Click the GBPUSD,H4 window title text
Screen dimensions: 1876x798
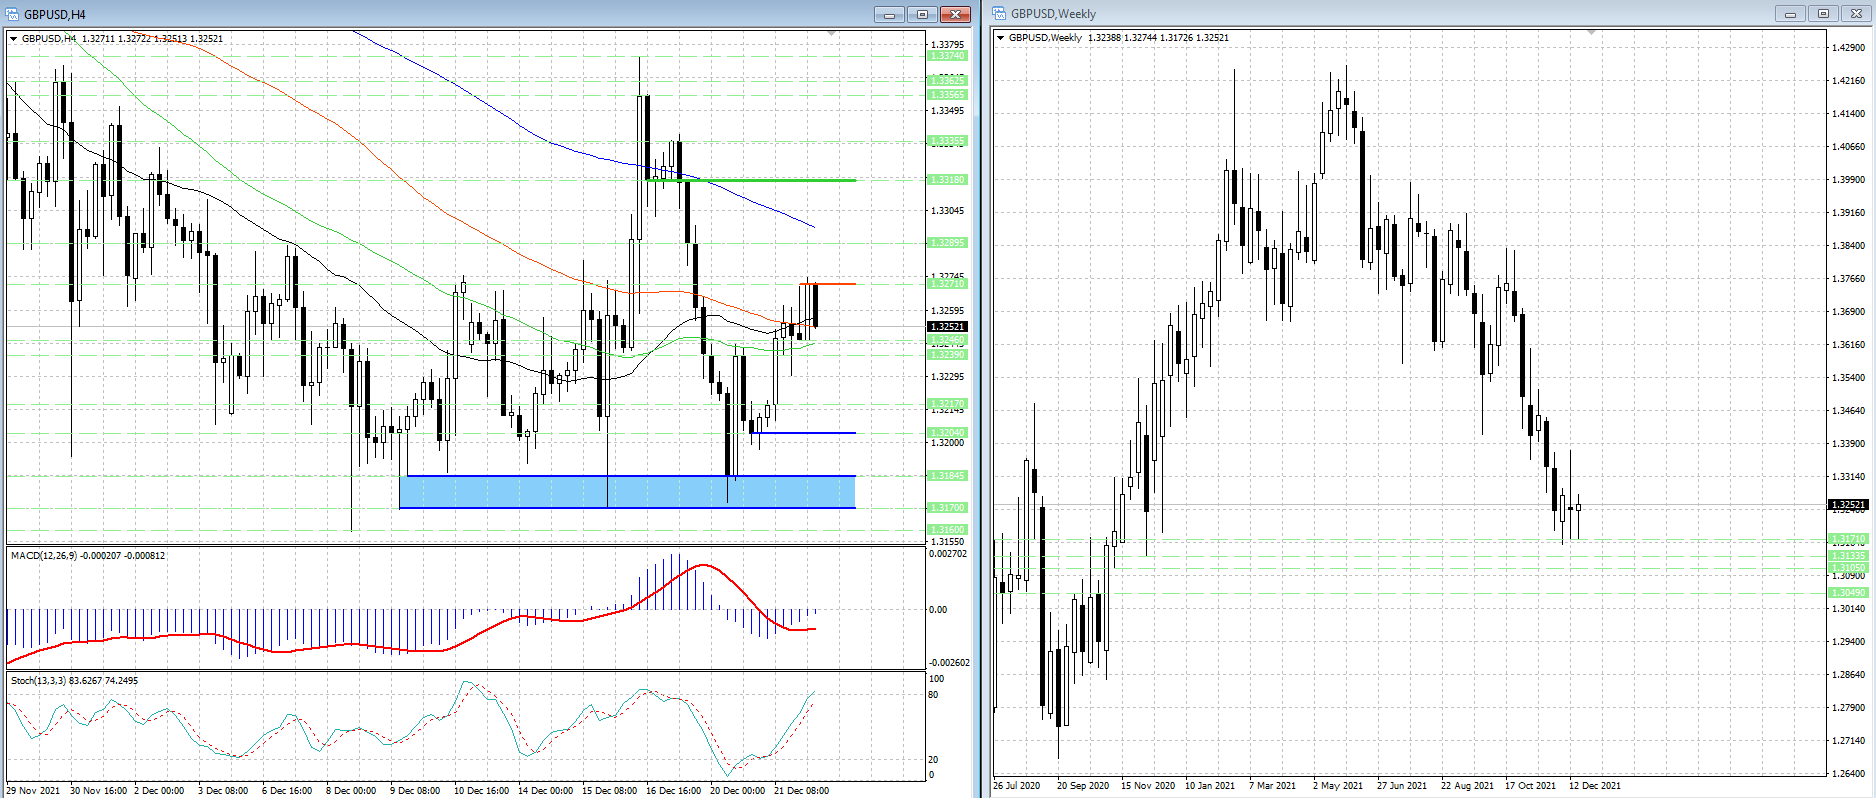tap(55, 15)
